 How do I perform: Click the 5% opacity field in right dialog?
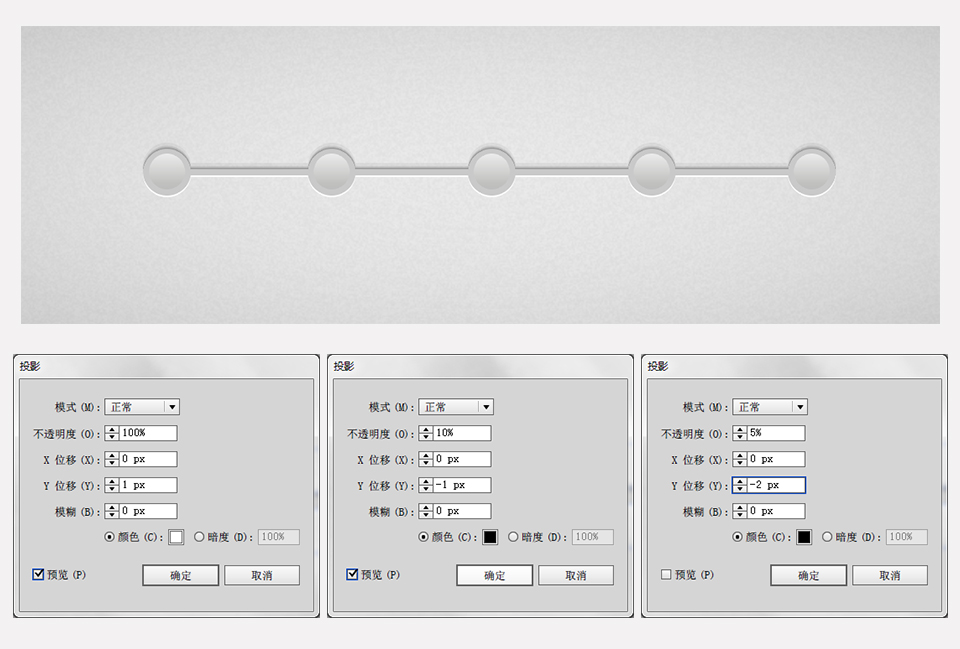coord(776,433)
